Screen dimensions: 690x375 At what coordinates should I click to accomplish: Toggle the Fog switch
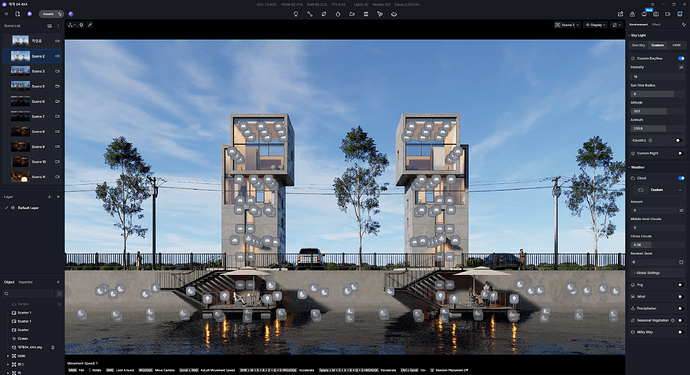[681, 285]
